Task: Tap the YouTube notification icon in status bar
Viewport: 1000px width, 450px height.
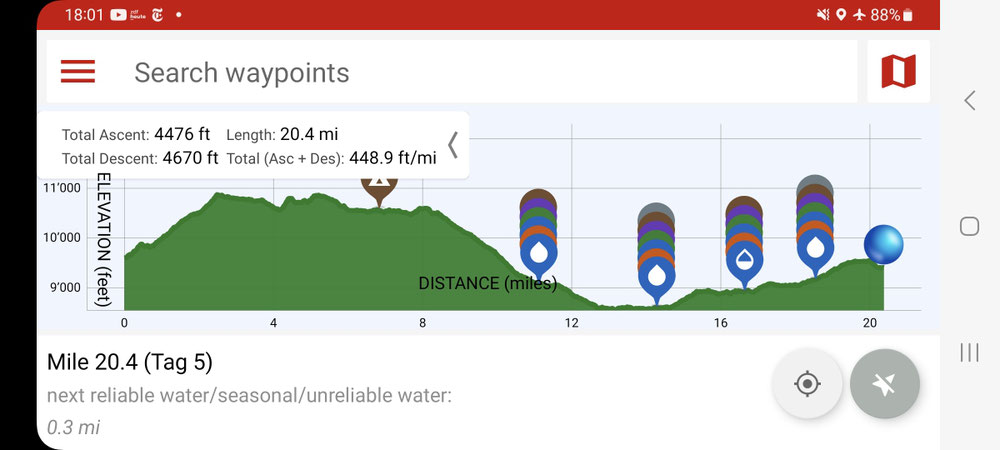Action: tap(118, 15)
